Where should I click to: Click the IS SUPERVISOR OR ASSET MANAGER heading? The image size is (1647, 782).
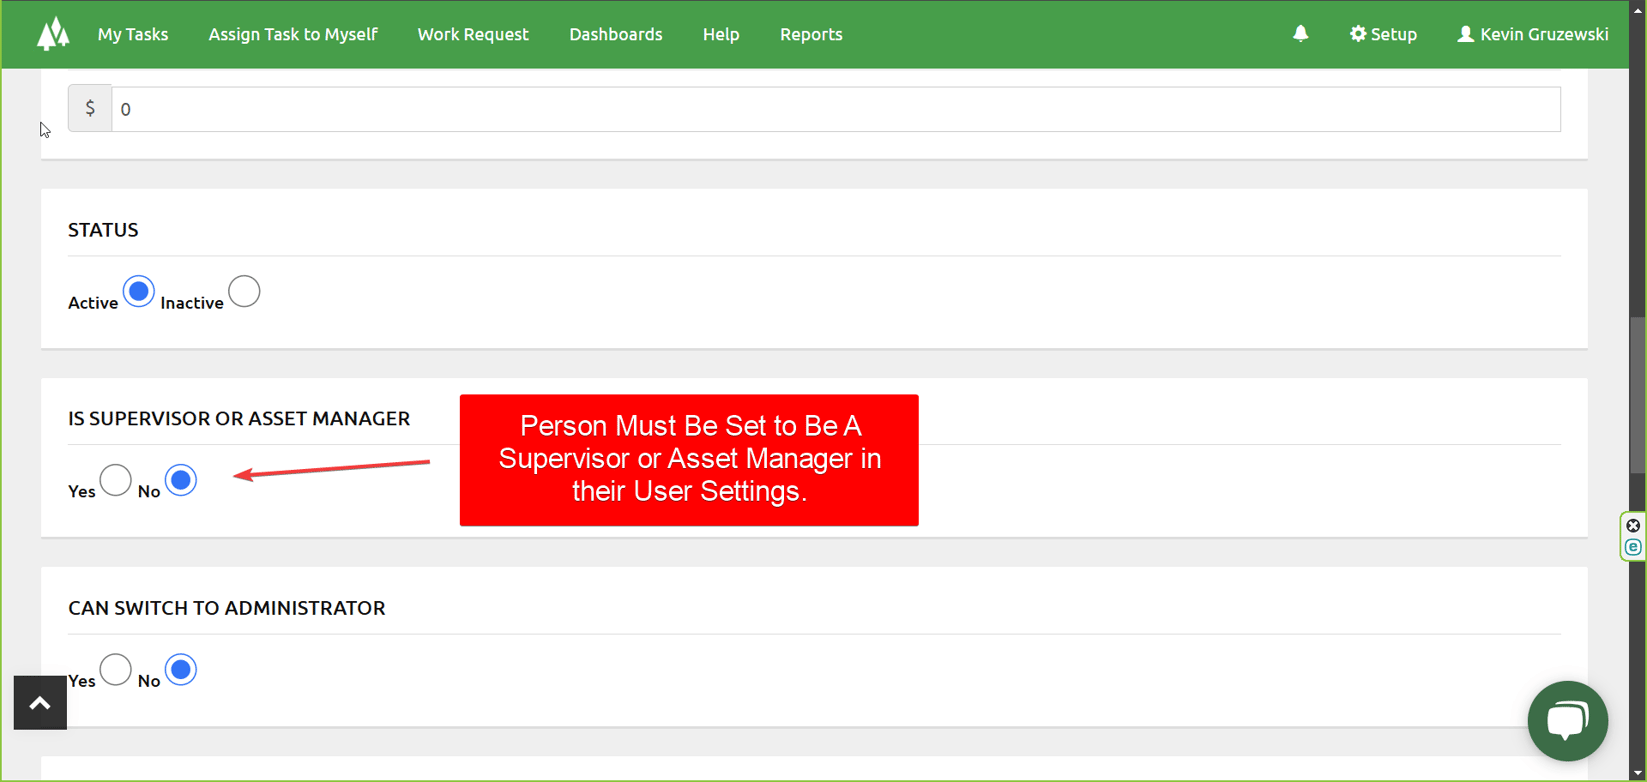tap(239, 419)
